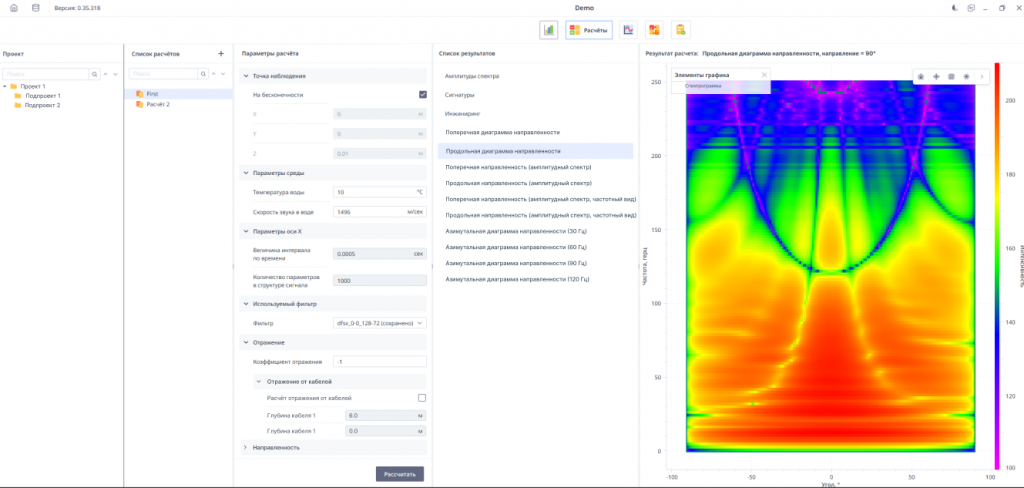
Task: Collapse Используемый фильтр section
Action: [245, 304]
